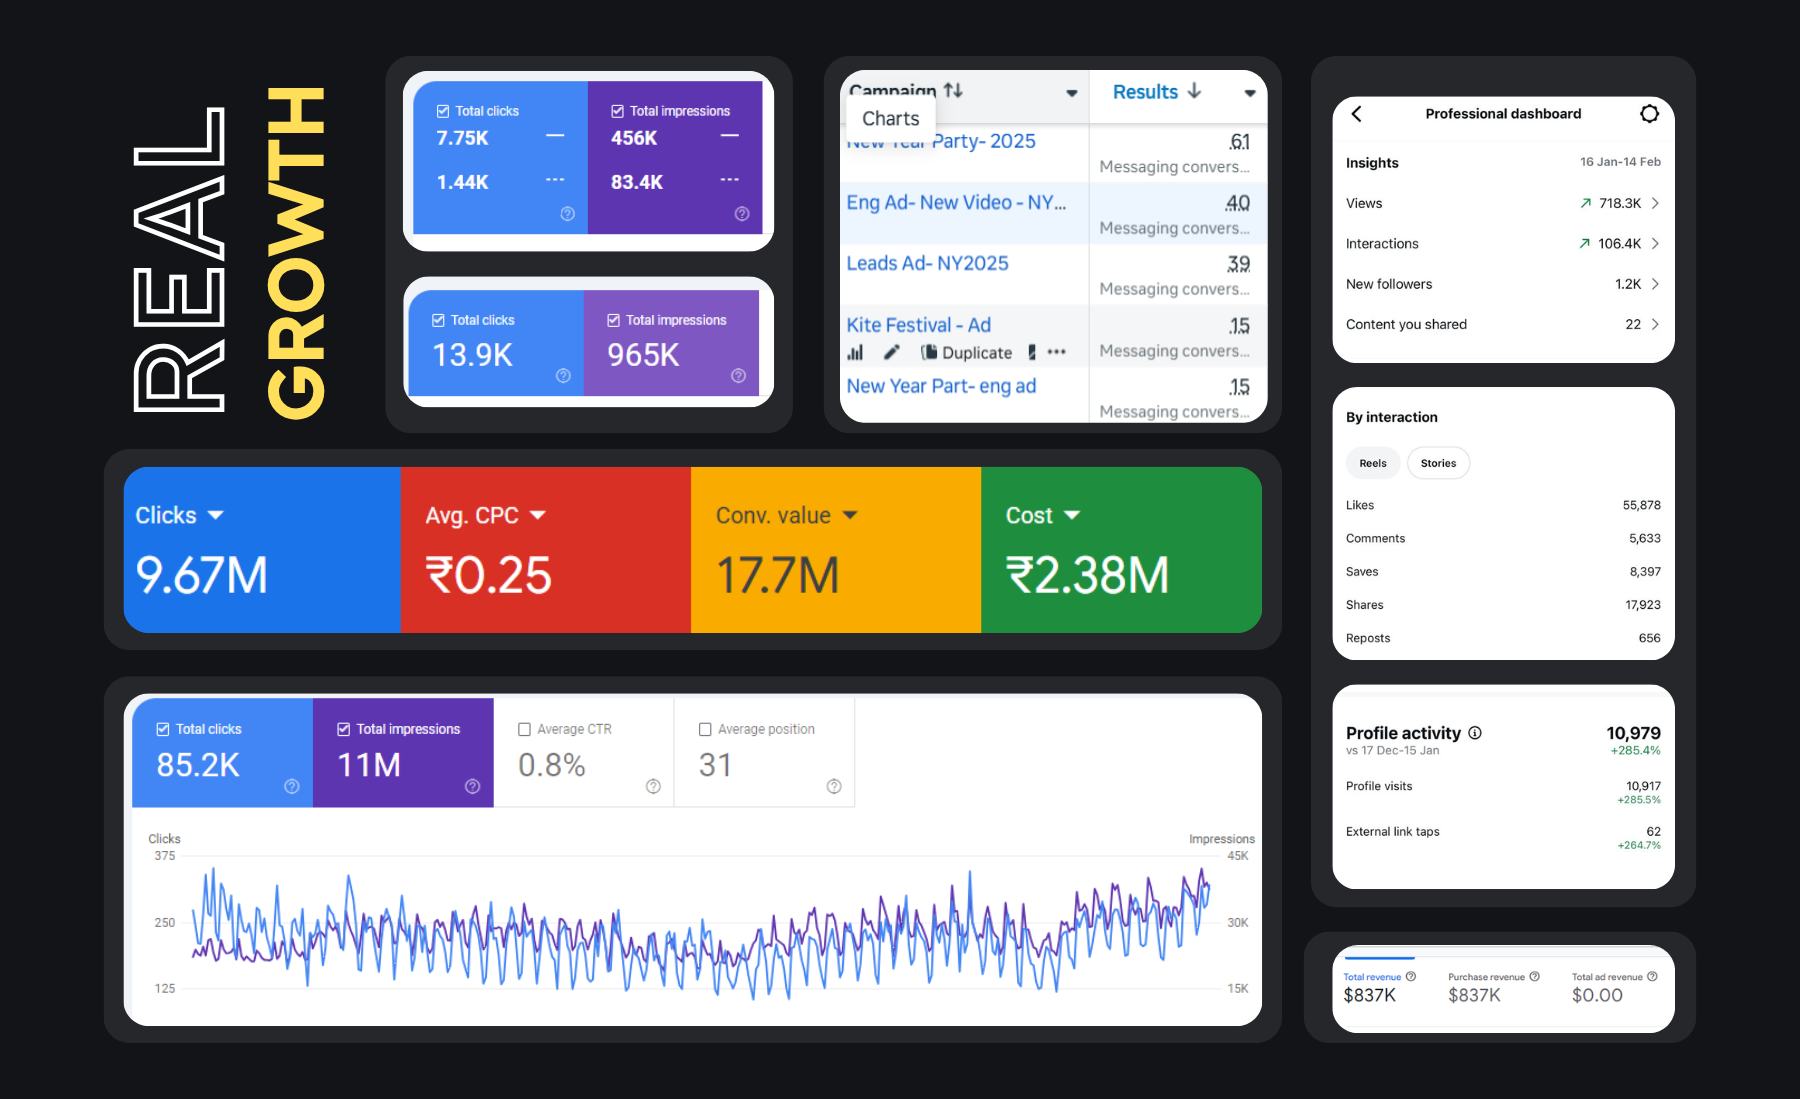This screenshot has width=1800, height=1099.
Task: Expand the Views row chevron in Insights
Action: [1657, 203]
